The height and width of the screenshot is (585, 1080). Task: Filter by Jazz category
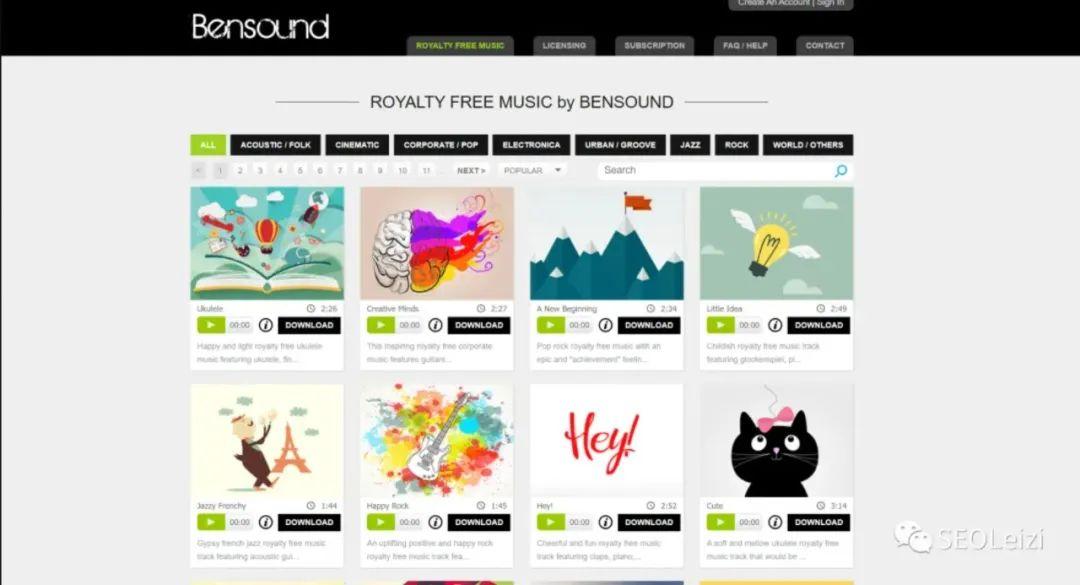[690, 145]
